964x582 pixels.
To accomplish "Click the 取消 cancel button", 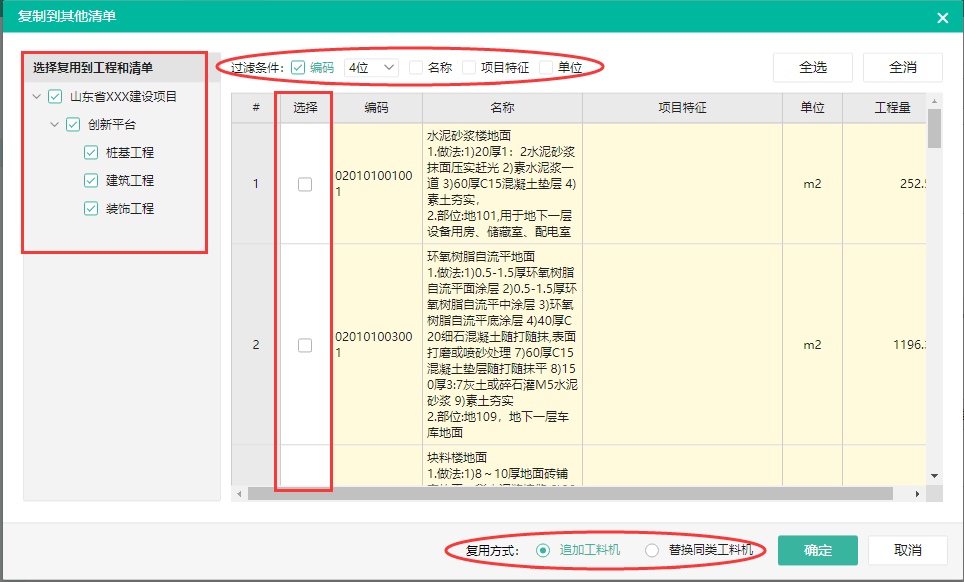I will [x=907, y=551].
